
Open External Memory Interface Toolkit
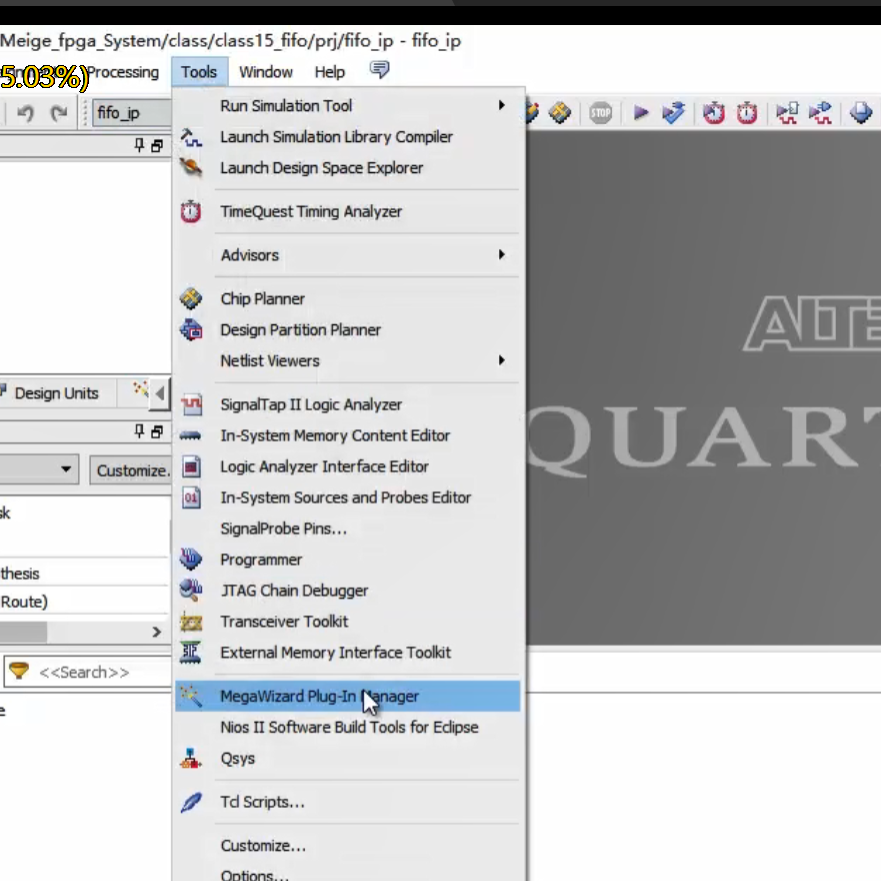347,653
